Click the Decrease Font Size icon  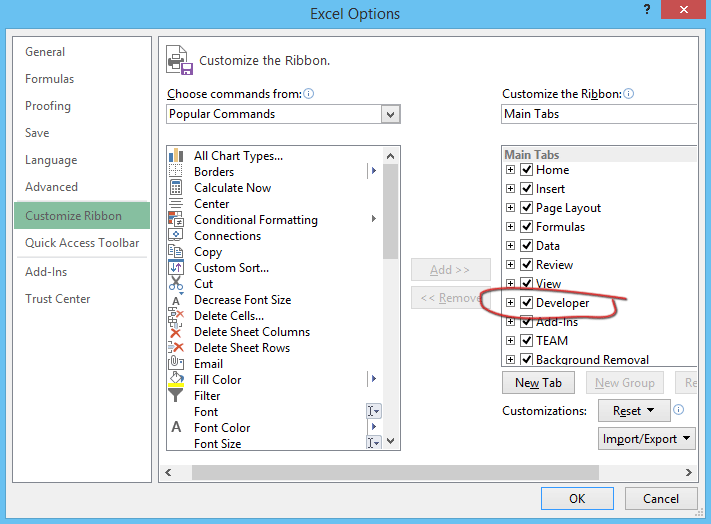pos(176,300)
